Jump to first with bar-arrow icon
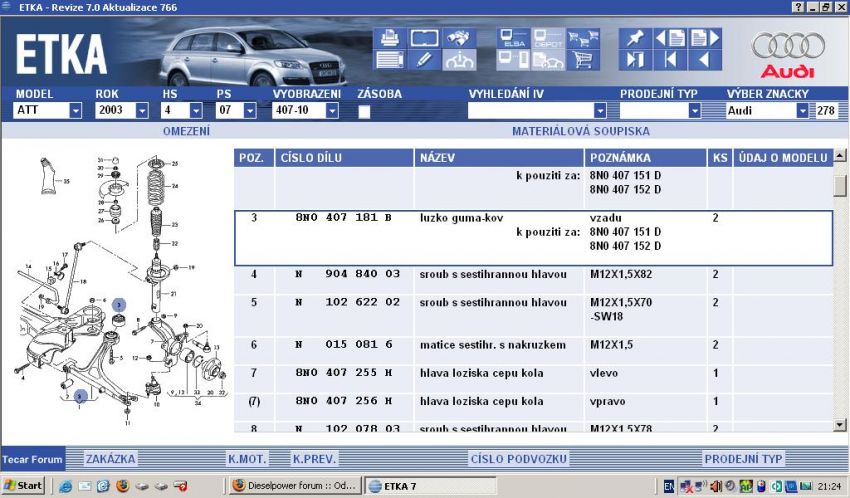Viewport: 850px width, 498px height. [x=670, y=60]
